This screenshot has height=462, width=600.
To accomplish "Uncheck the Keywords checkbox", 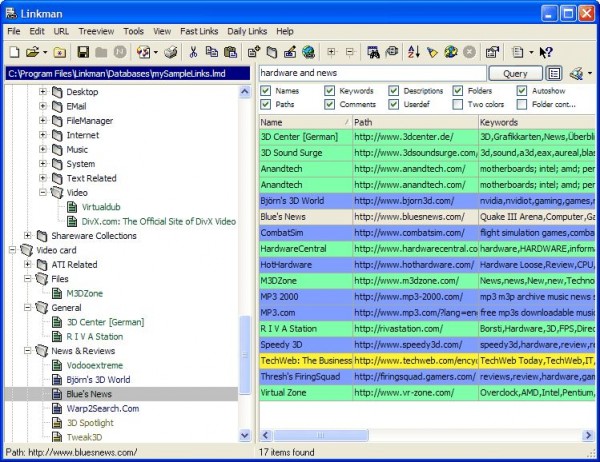I will coord(331,91).
